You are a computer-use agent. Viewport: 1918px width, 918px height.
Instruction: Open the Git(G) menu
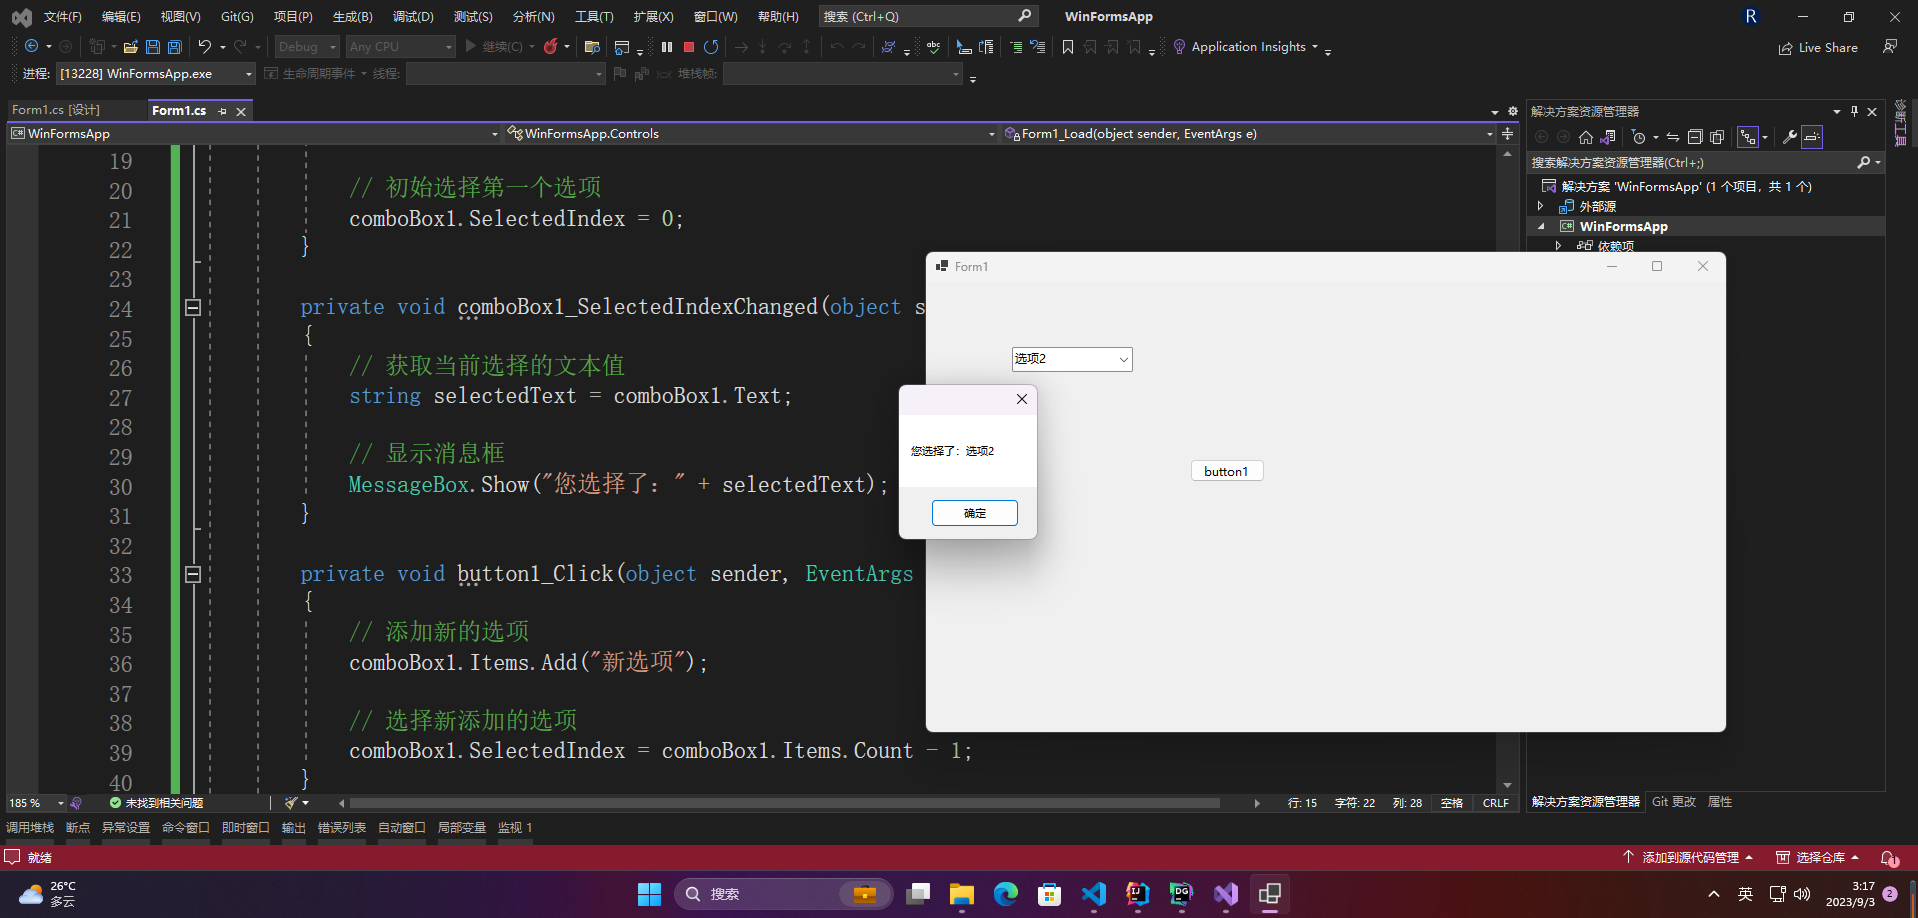237,16
